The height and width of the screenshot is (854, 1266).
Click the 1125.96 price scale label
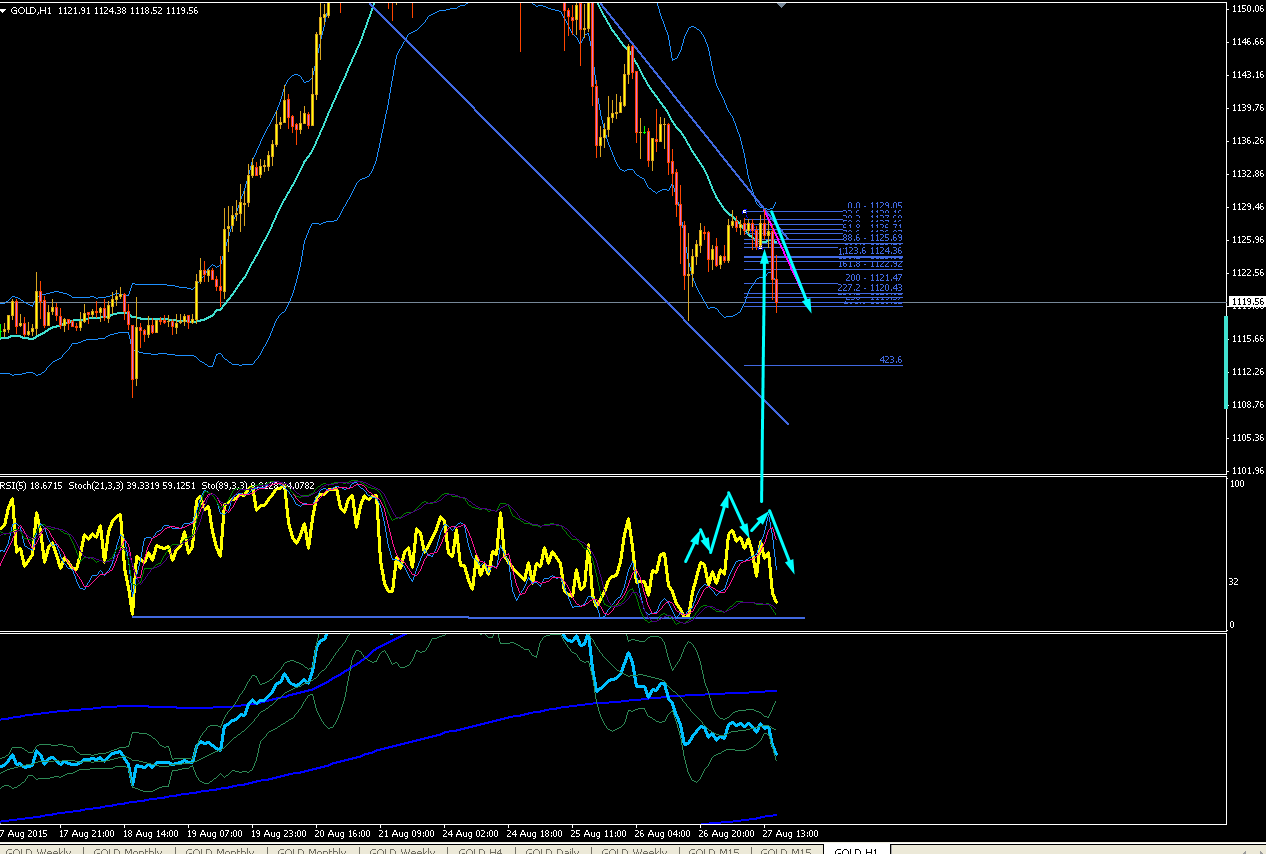tap(1250, 239)
